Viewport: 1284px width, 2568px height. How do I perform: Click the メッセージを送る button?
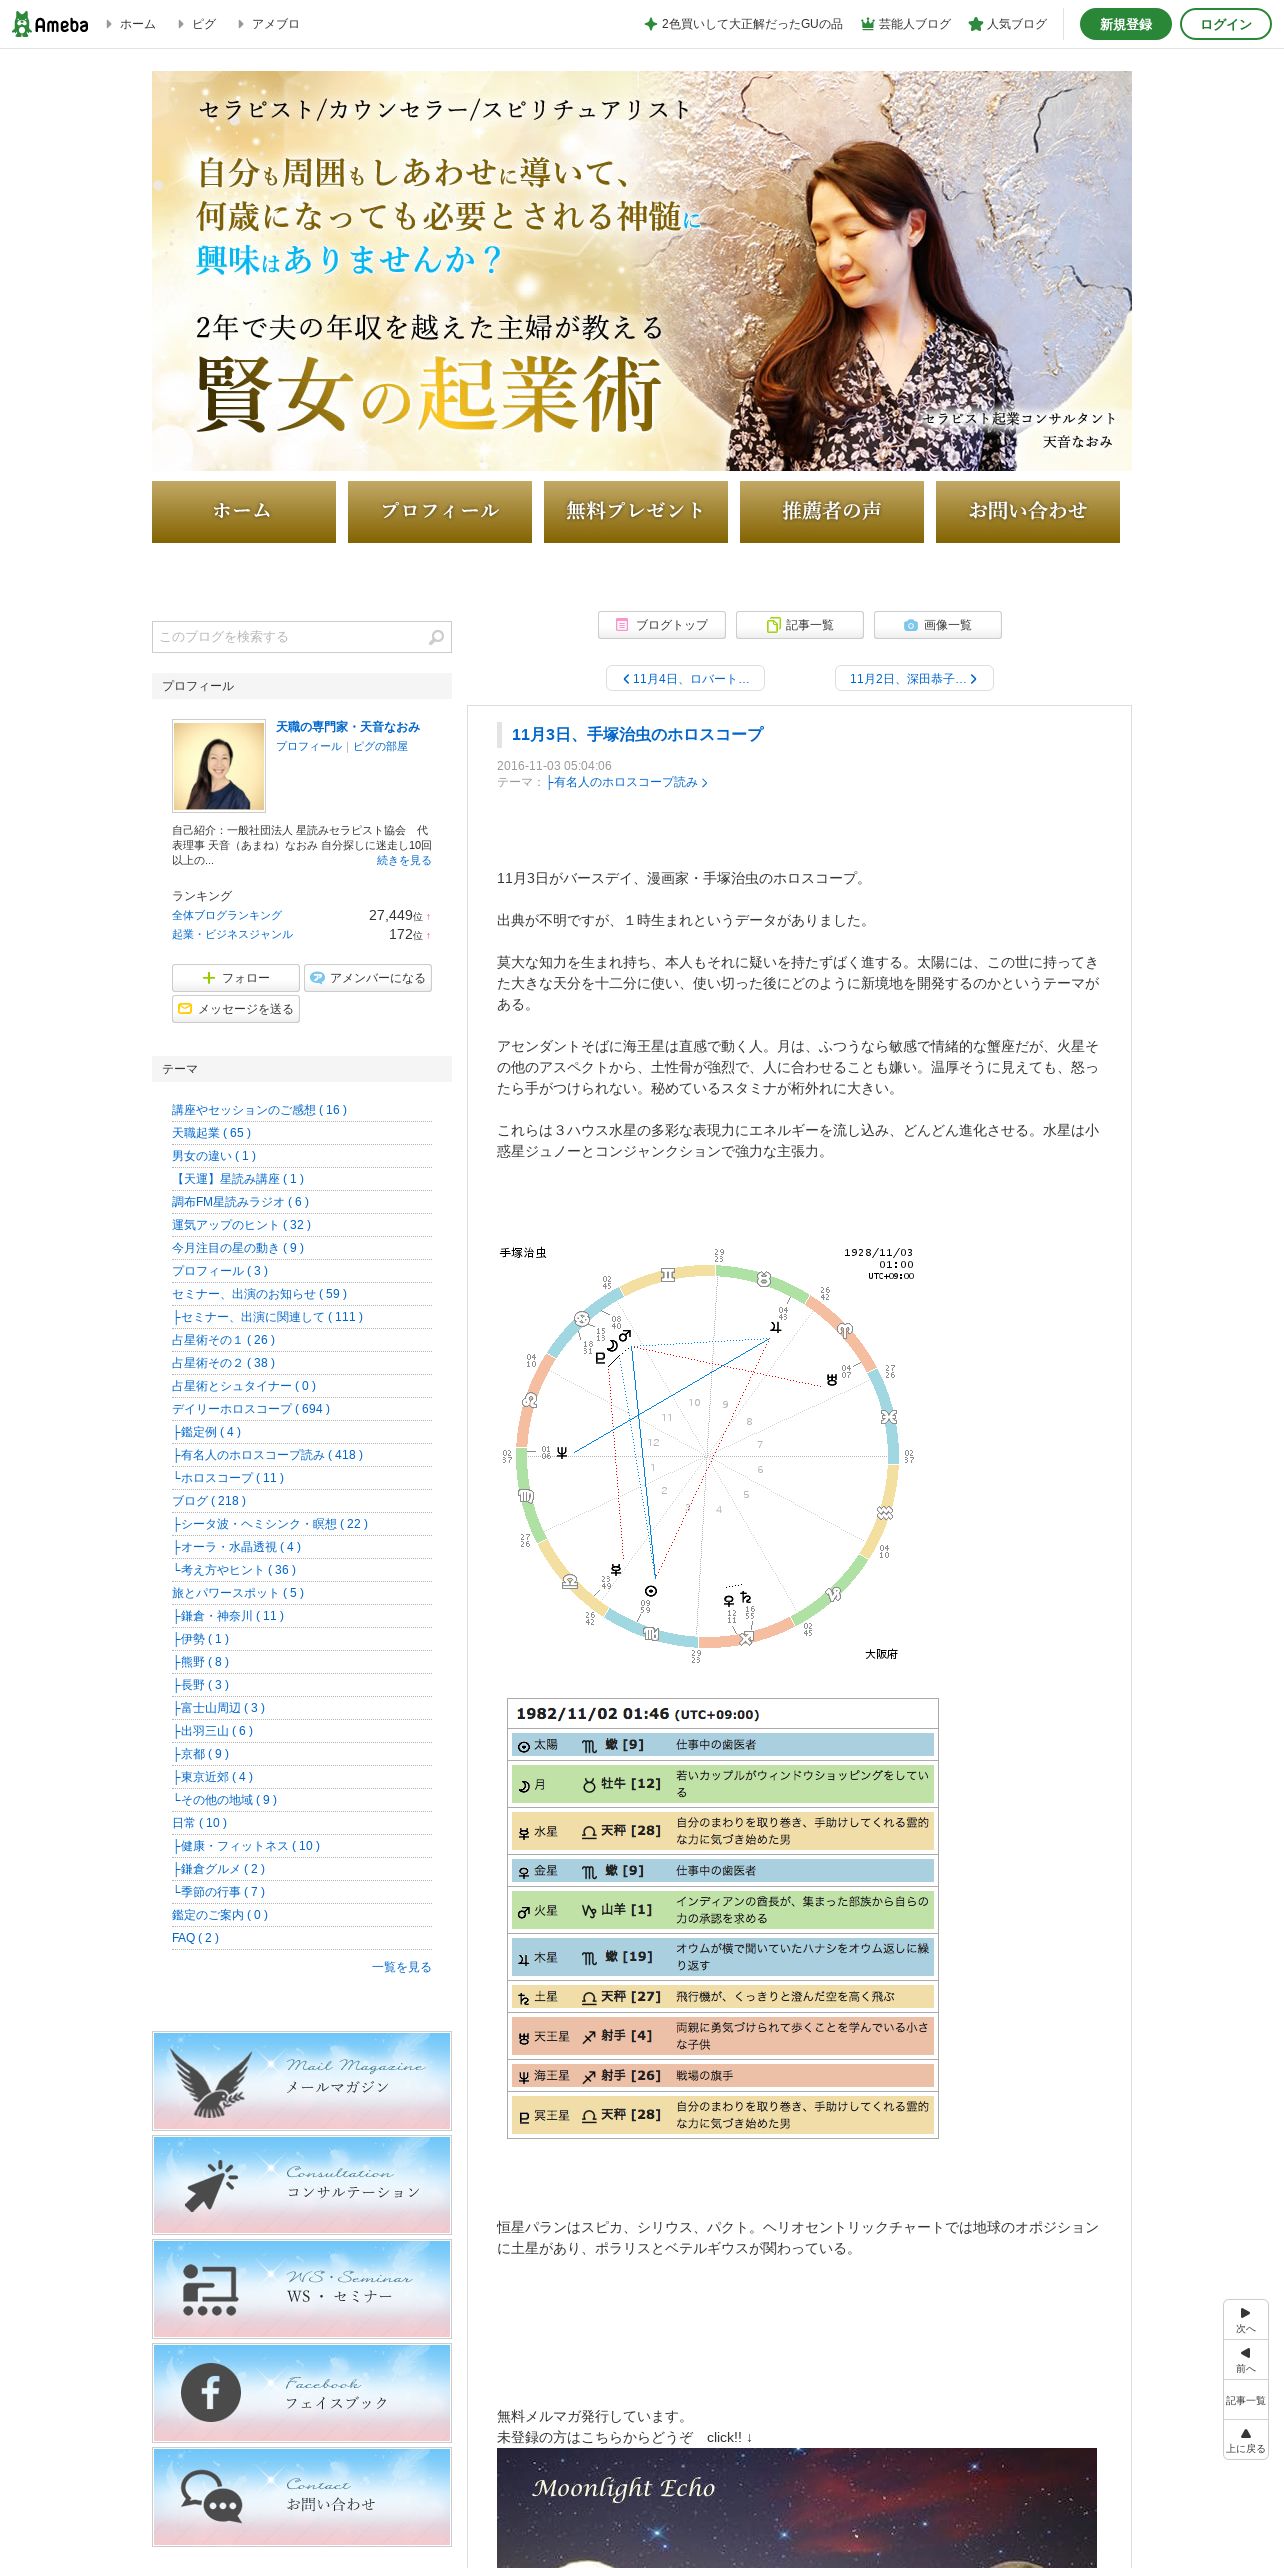236,1009
